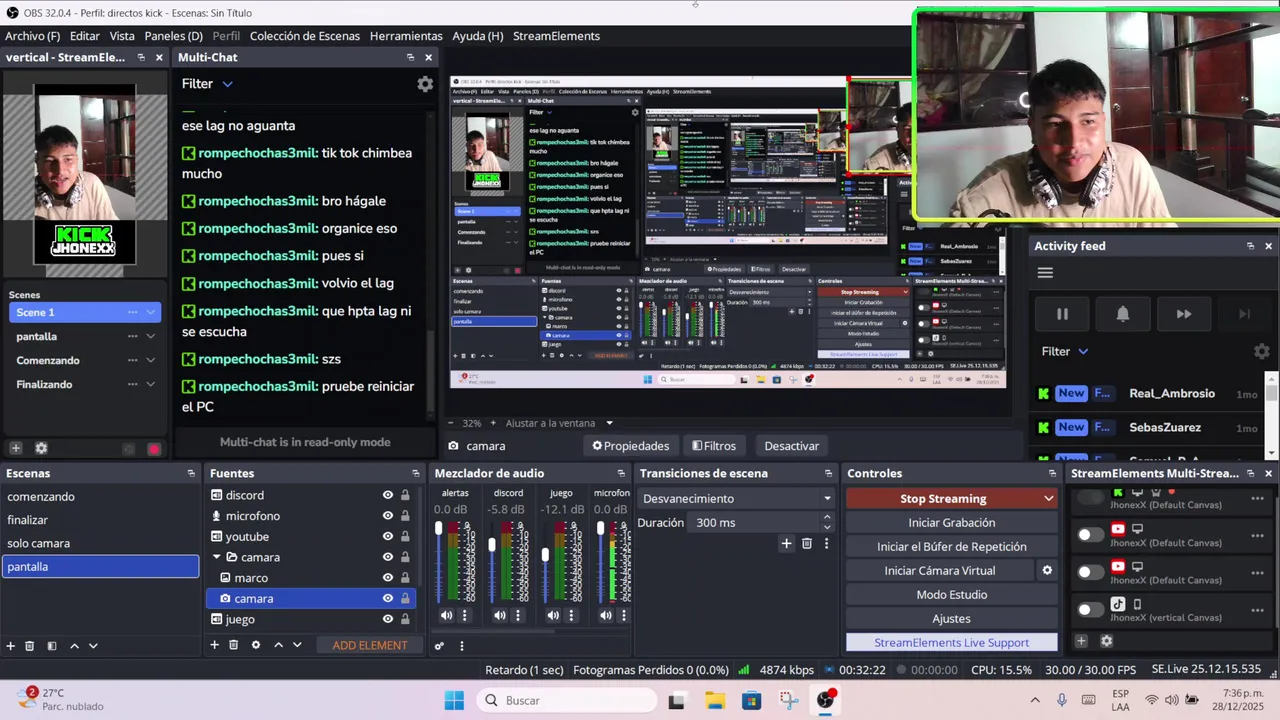Open scene filters icon in Escenas toolbar
The image size is (1280, 720).
(52, 646)
